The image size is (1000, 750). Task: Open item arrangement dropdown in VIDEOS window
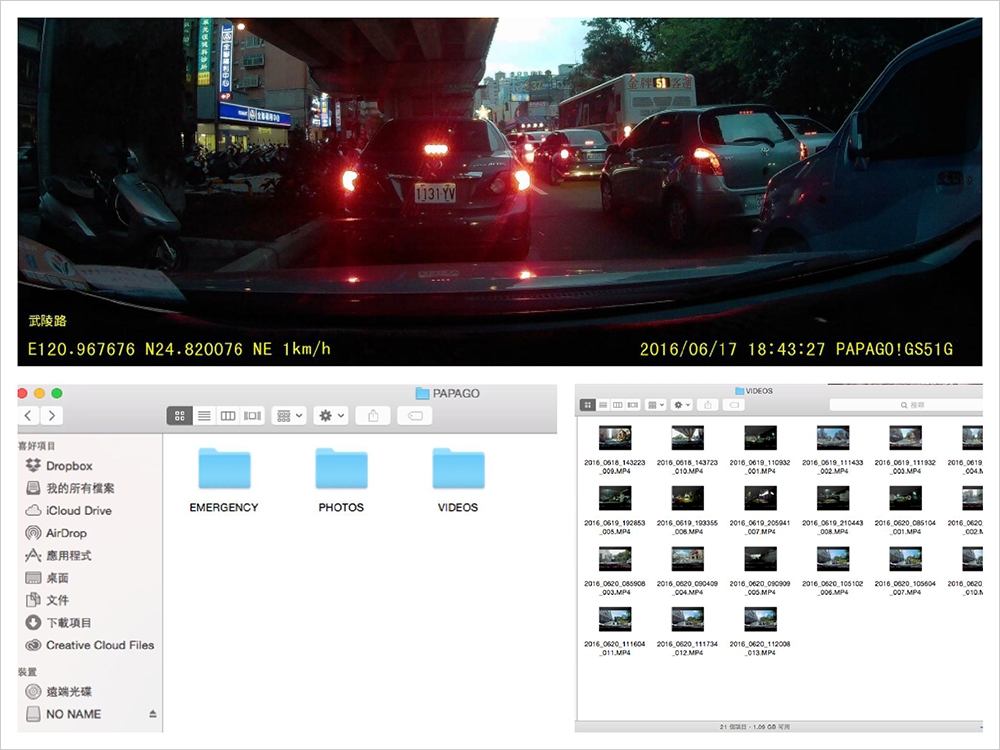tap(655, 405)
